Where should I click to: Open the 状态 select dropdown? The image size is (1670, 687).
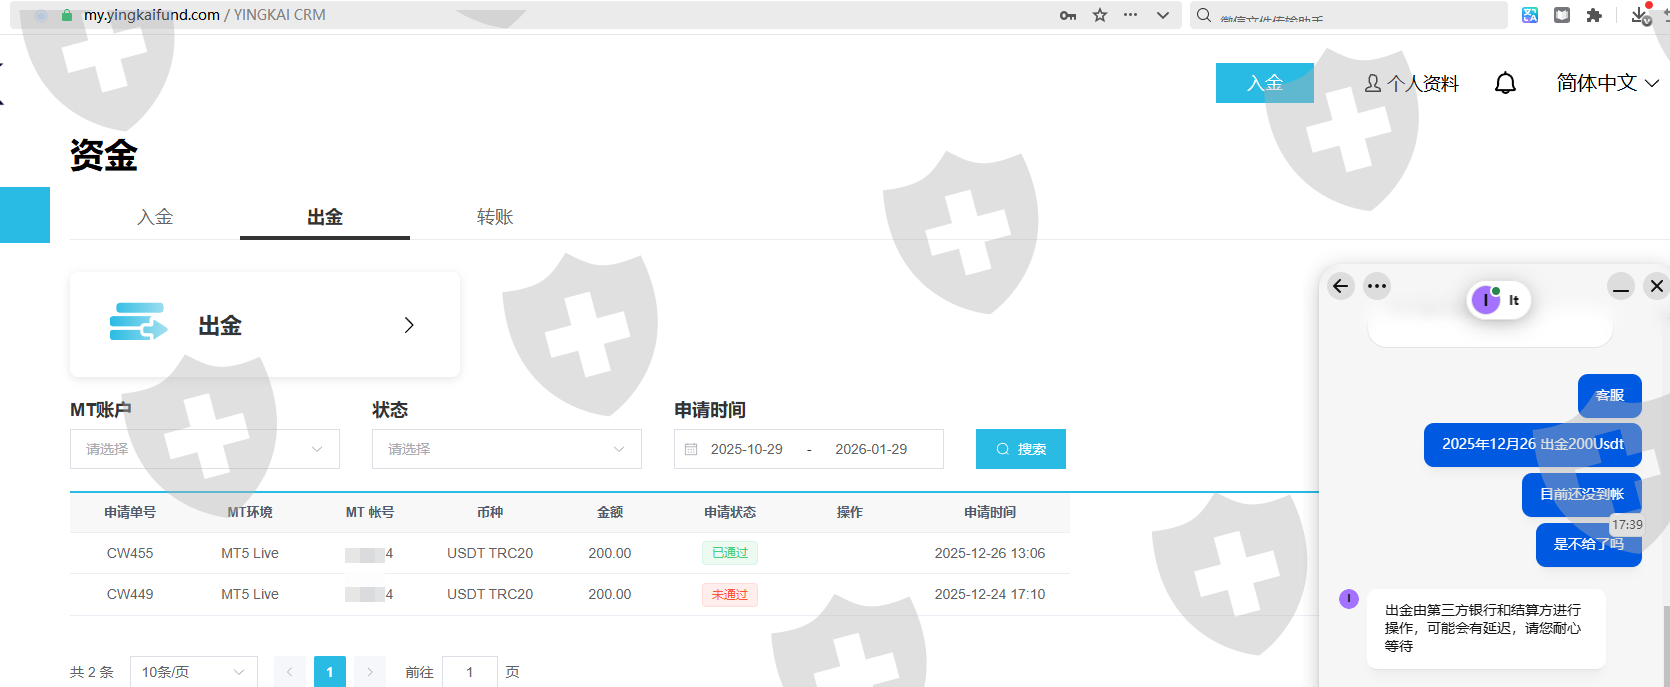point(506,449)
